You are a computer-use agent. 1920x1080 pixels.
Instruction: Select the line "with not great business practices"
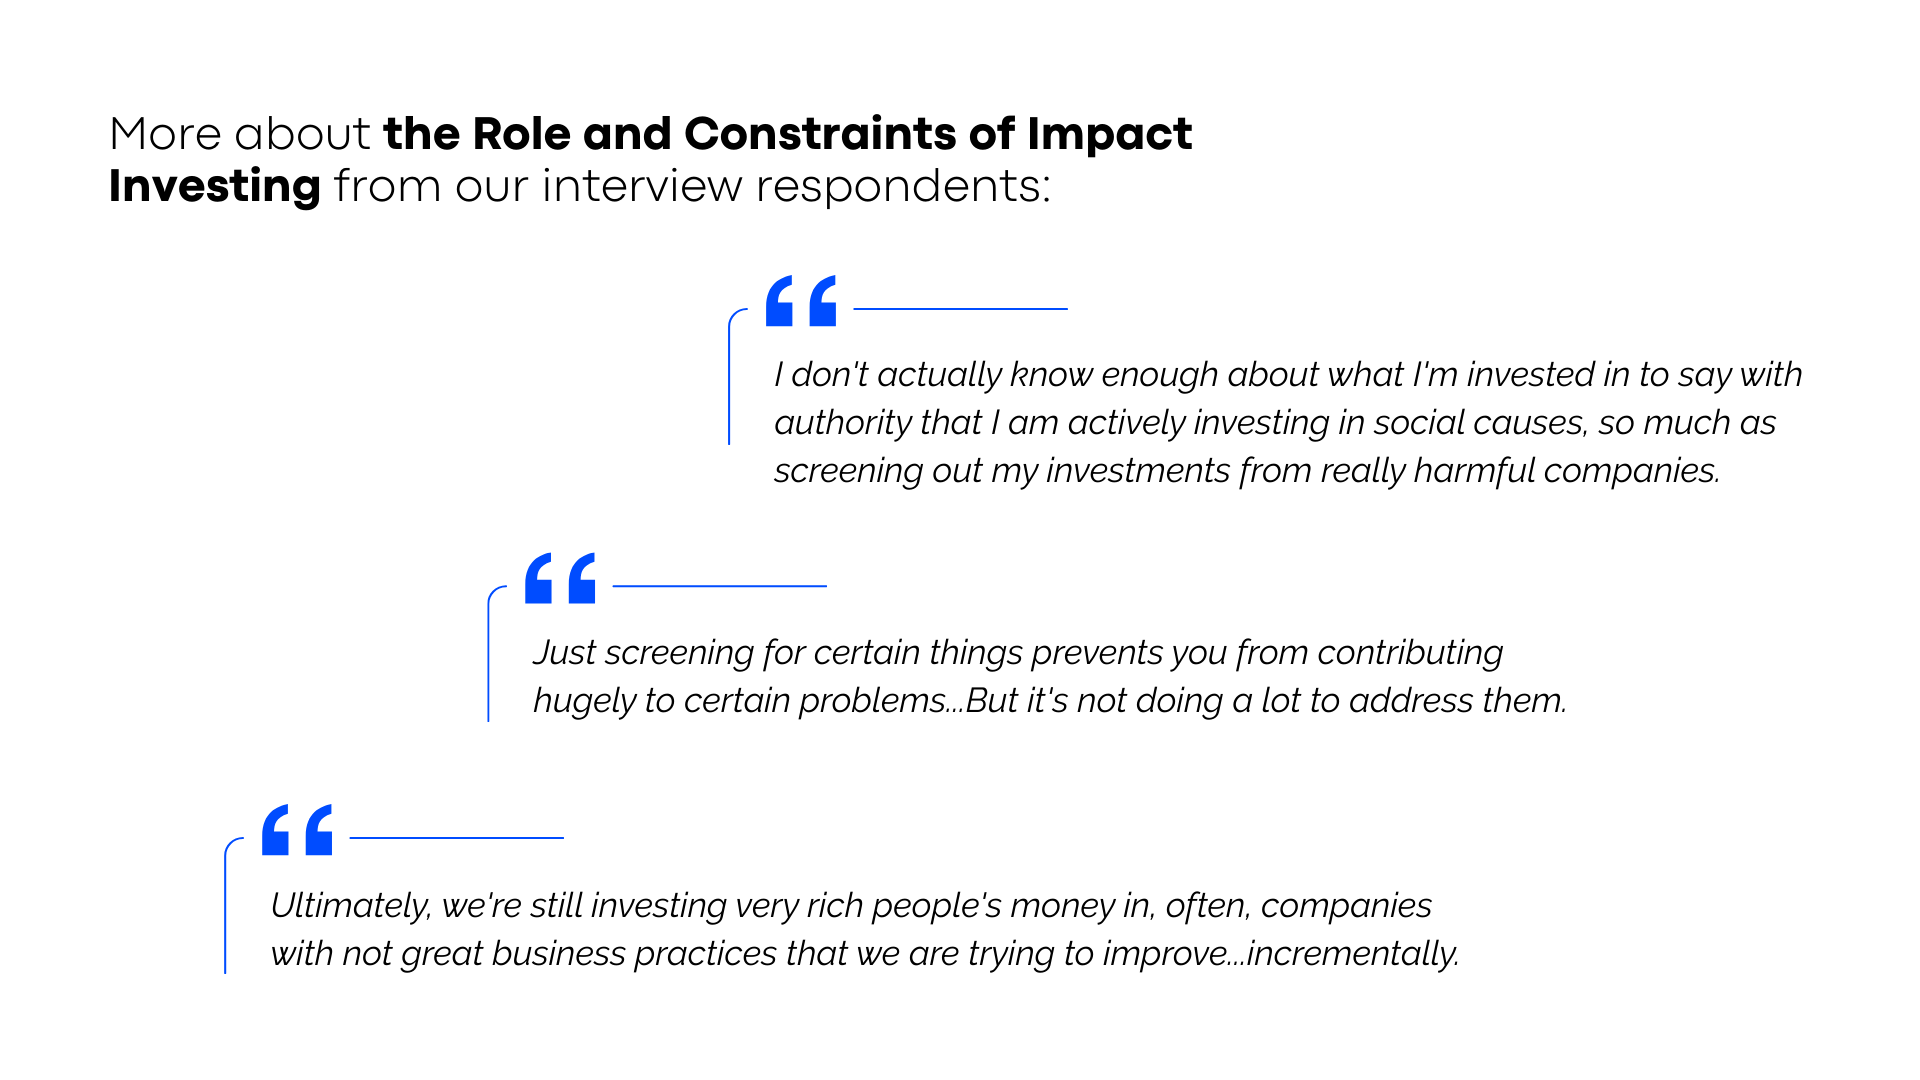[x=865, y=953]
